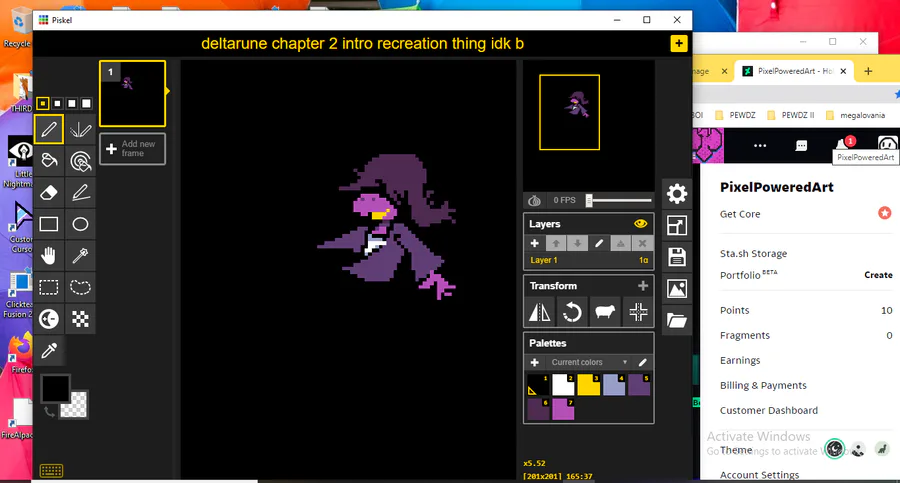Viewport: 900px width, 483px height.
Task: Expand Transform panel with plus icon
Action: pos(643,285)
